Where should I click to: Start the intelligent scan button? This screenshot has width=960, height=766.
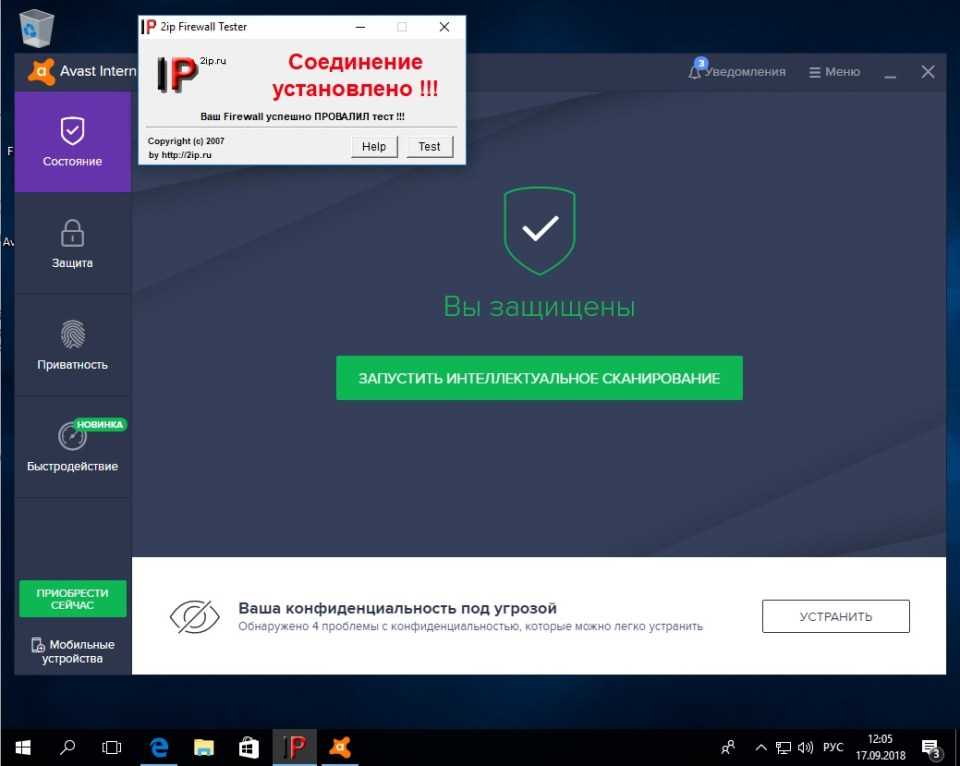pos(539,378)
